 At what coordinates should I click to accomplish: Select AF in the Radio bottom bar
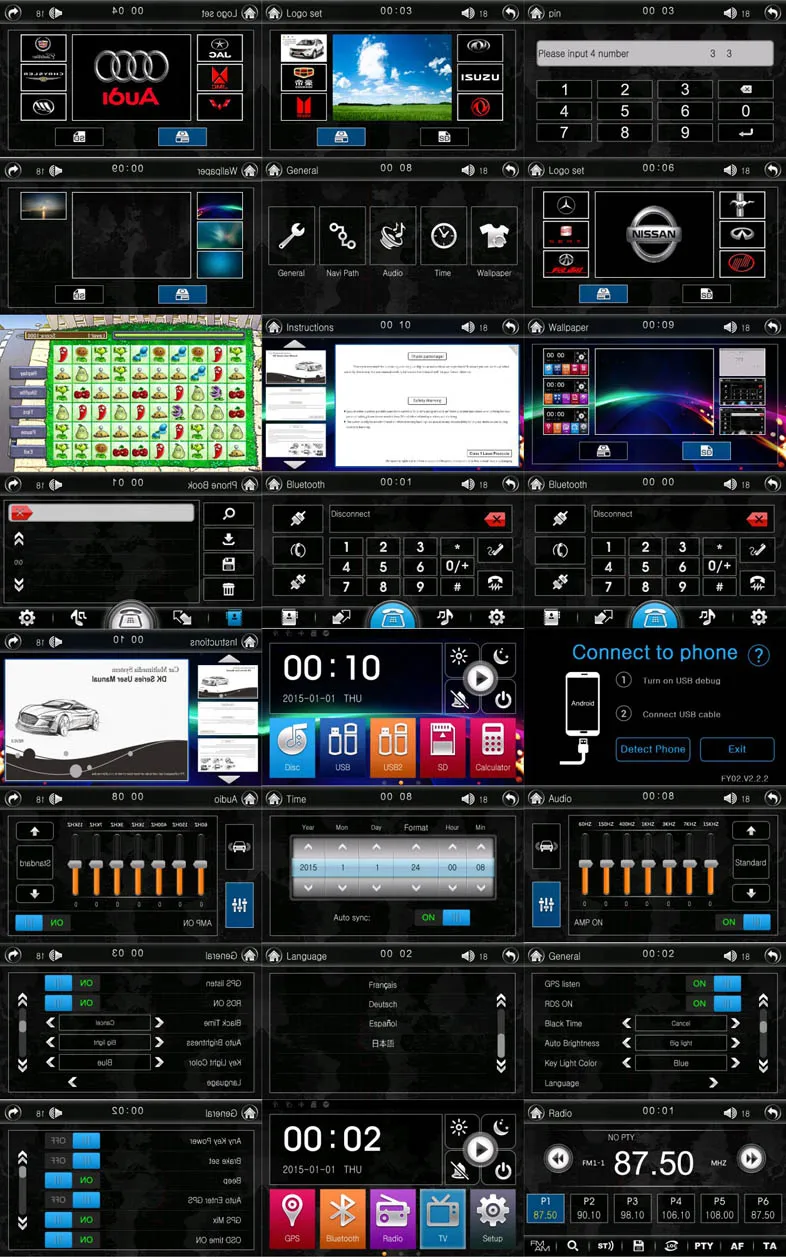click(737, 1246)
